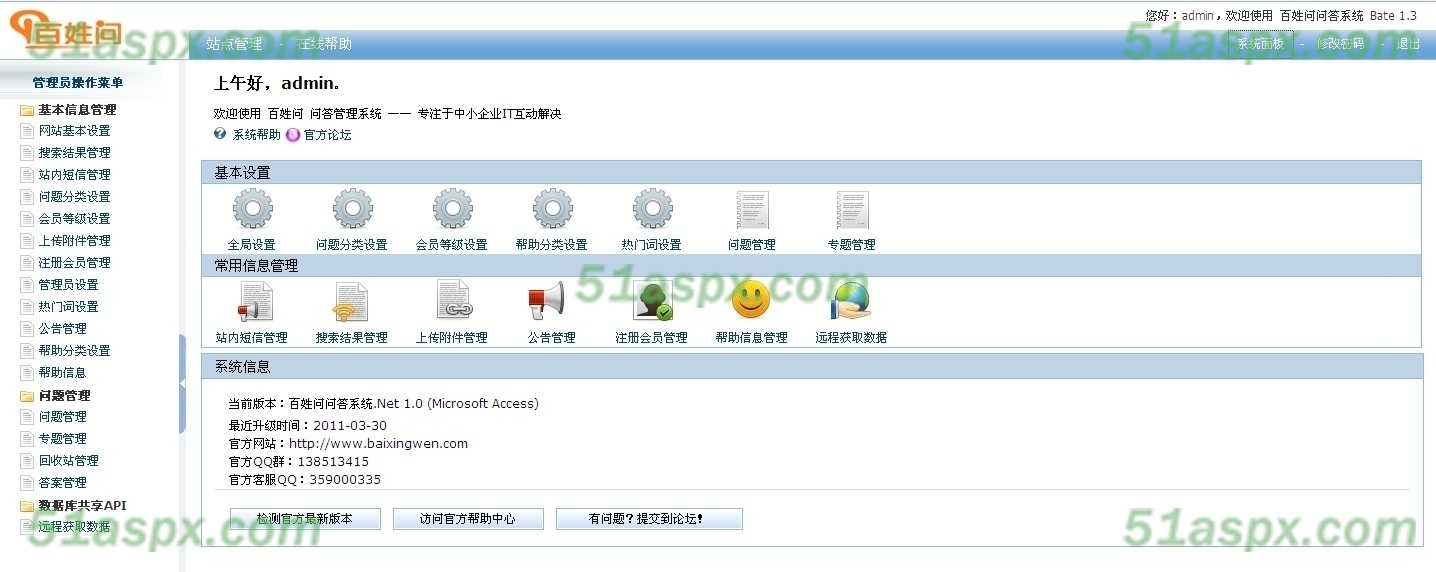Open the 上传附件管理 link icon

pyautogui.click(x=453, y=300)
